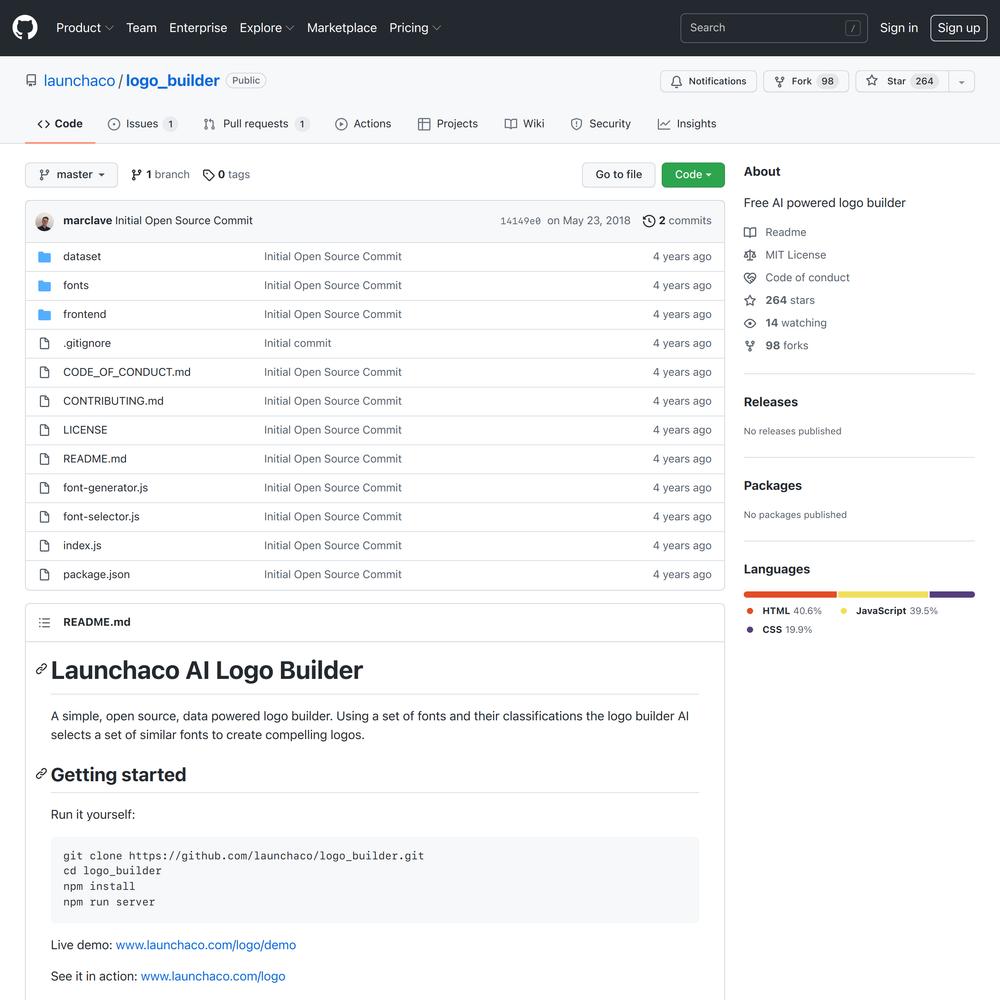Open the CODE_OF_CONDUCT.md file
The height and width of the screenshot is (1000, 1000).
(x=126, y=372)
